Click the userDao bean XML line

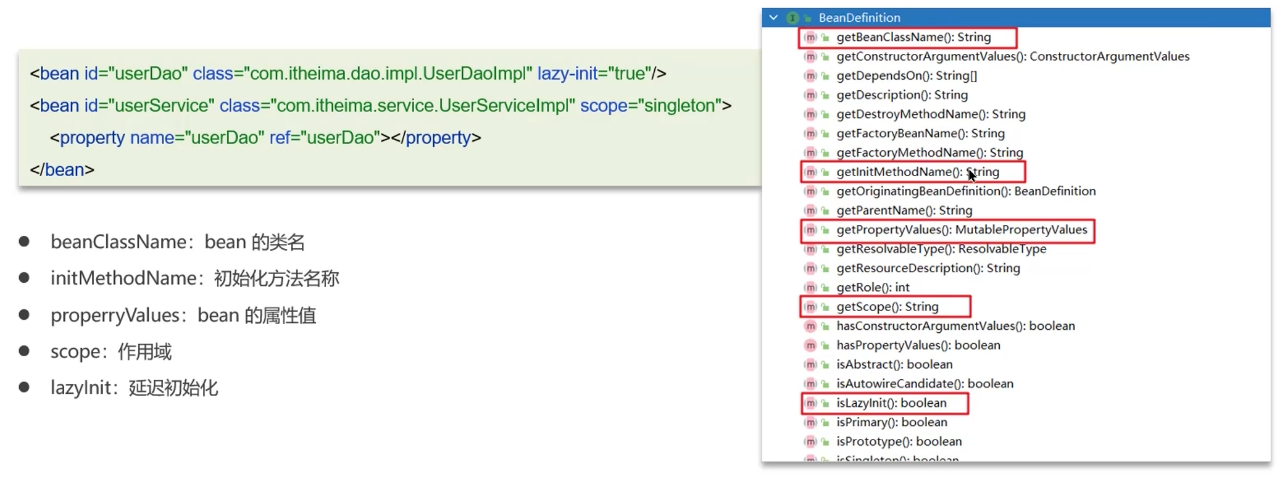pyautogui.click(x=348, y=74)
